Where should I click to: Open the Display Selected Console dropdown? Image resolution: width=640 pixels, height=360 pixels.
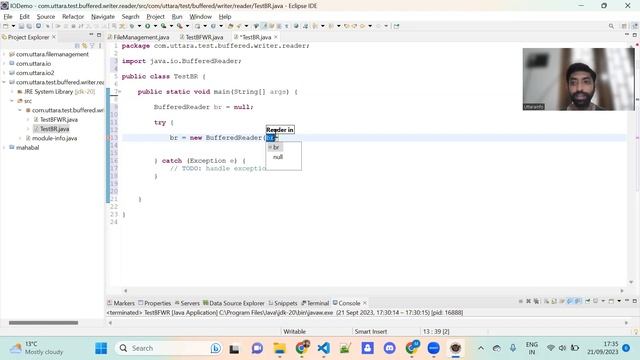pyautogui.click(x=603, y=301)
